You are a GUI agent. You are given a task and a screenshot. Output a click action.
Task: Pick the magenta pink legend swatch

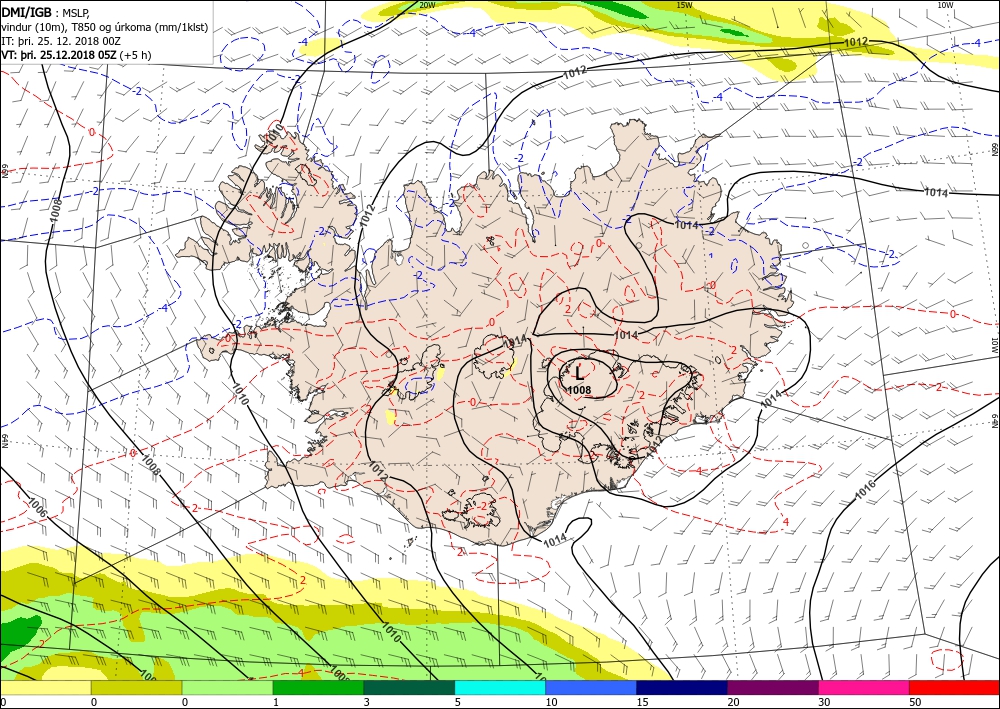click(x=864, y=688)
